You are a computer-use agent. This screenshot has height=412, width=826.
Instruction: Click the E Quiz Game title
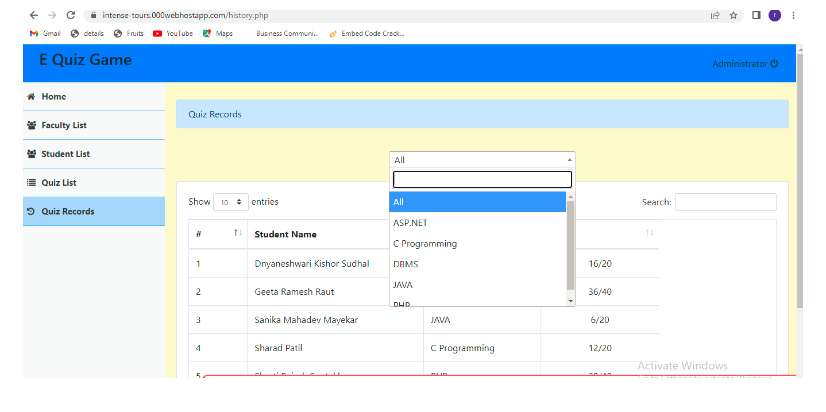point(85,60)
